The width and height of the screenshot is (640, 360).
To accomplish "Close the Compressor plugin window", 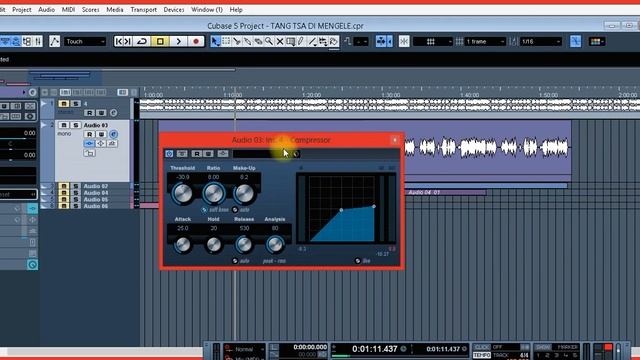I will point(395,140).
